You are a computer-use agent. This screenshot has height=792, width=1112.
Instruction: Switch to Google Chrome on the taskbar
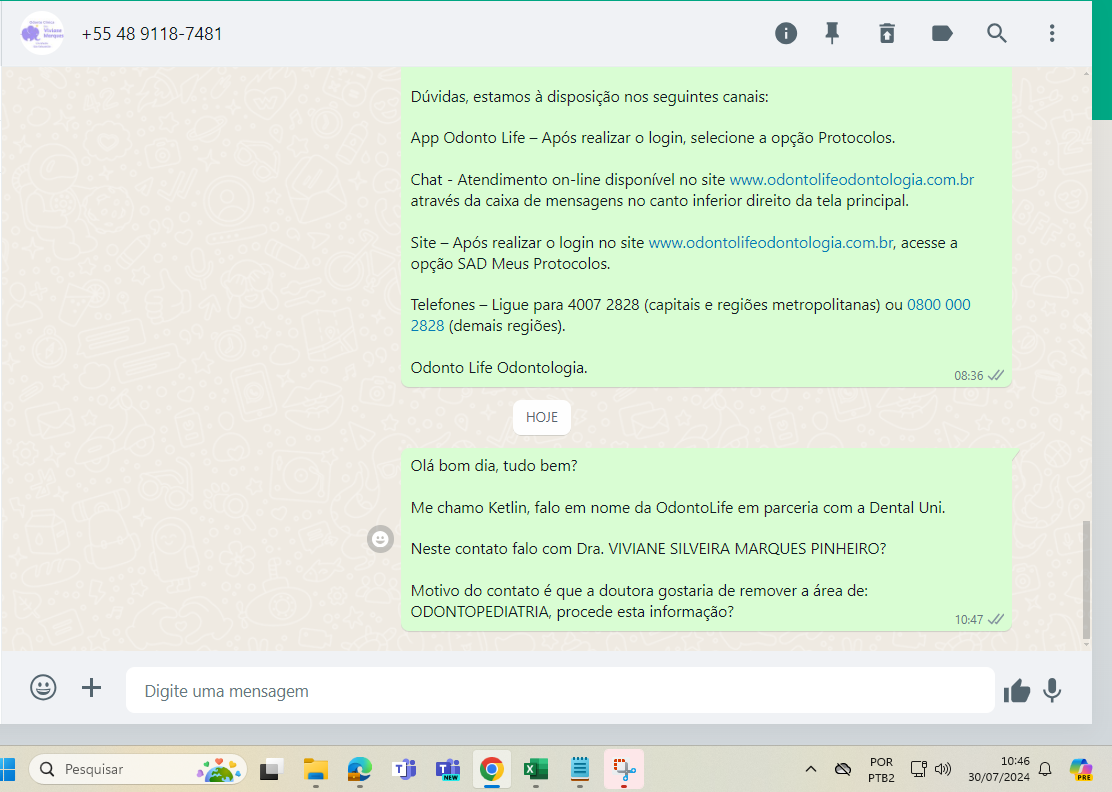click(x=491, y=769)
